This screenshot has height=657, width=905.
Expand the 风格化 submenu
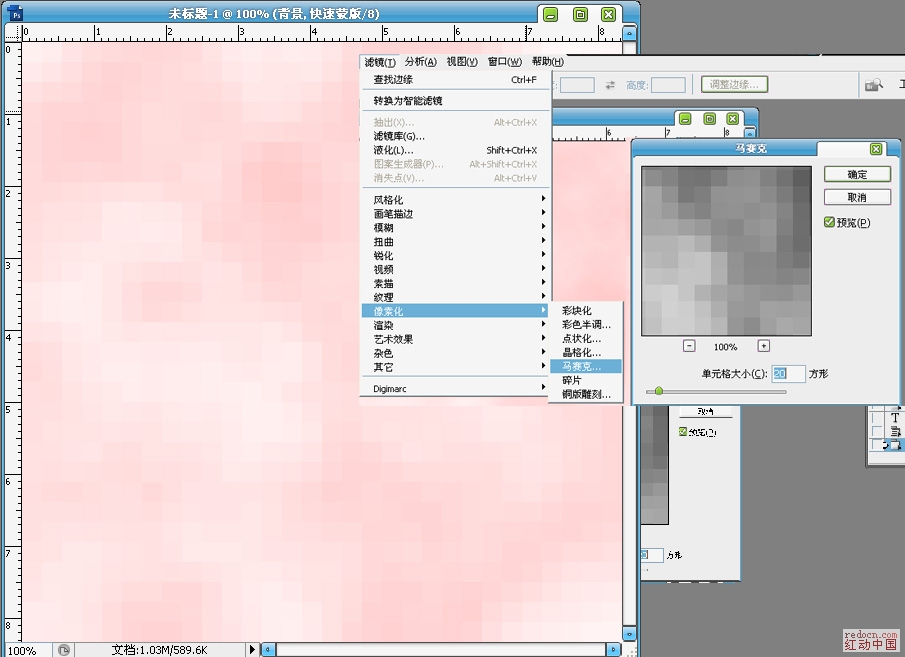(455, 200)
